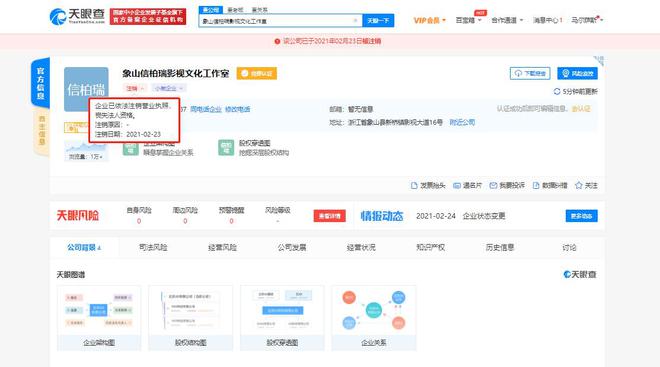Click the red government fund banner badge
Image resolution: width=660 pixels, height=367 pixels.
click(x=148, y=16)
